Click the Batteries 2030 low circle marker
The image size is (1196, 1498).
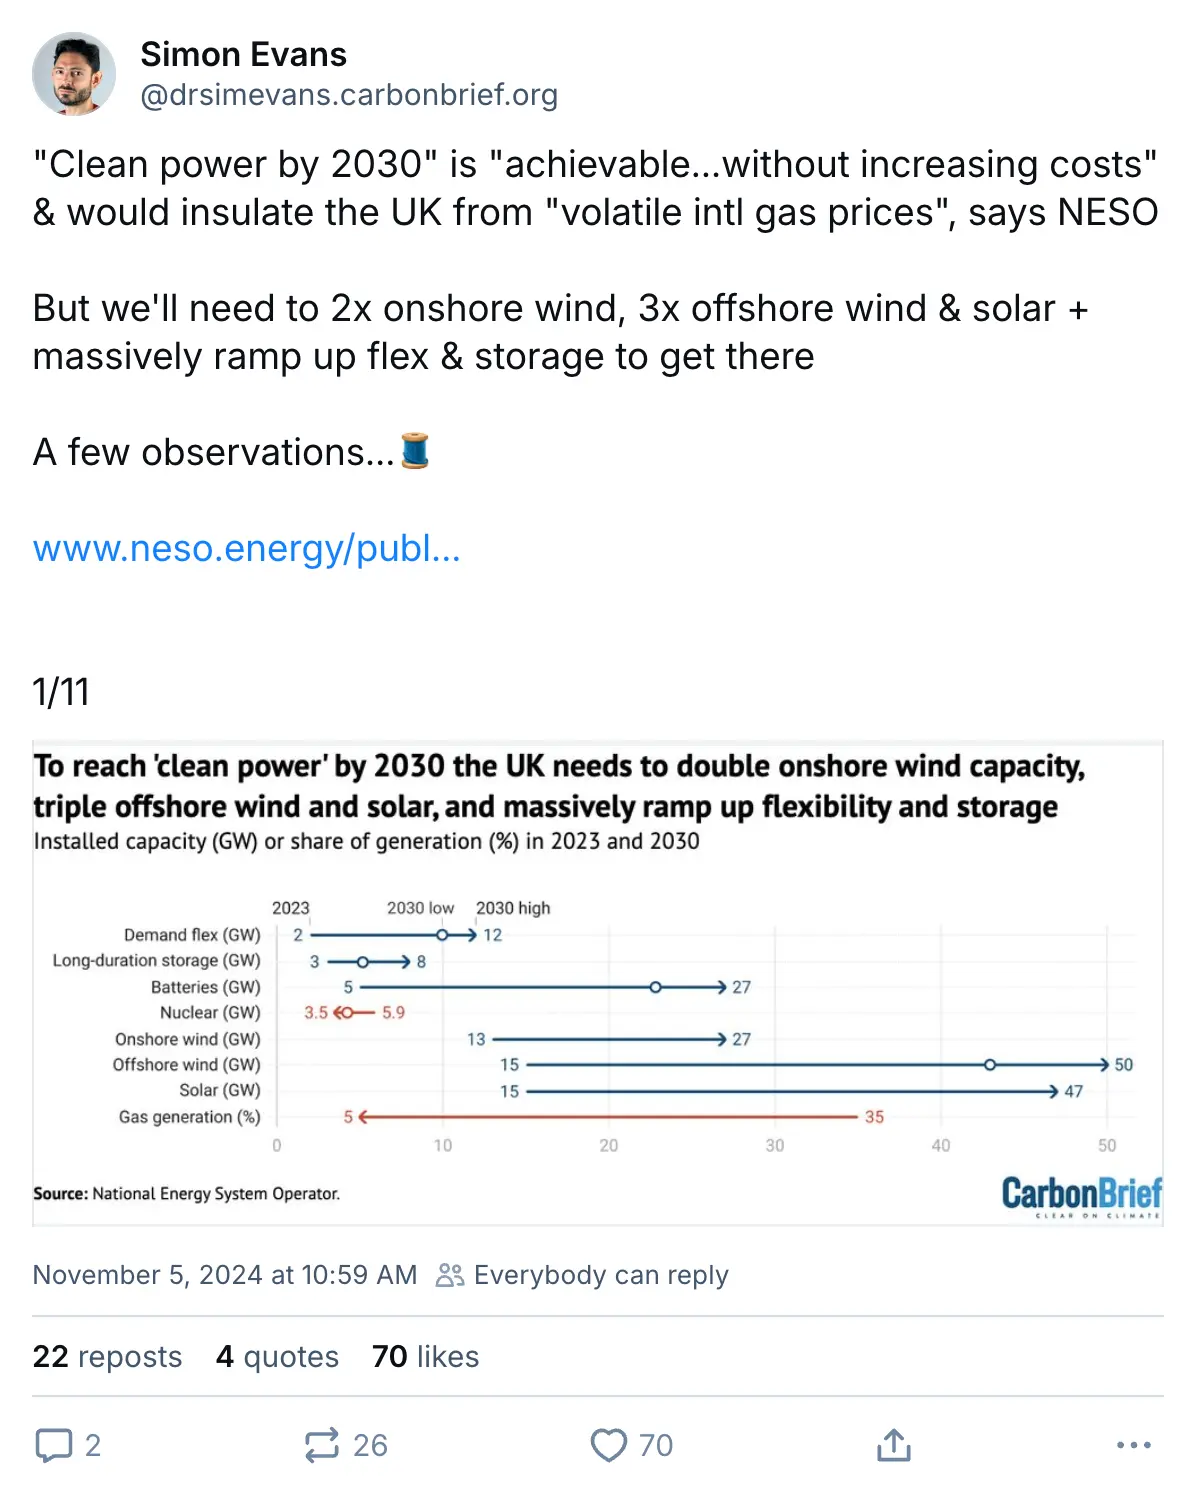[x=655, y=987]
